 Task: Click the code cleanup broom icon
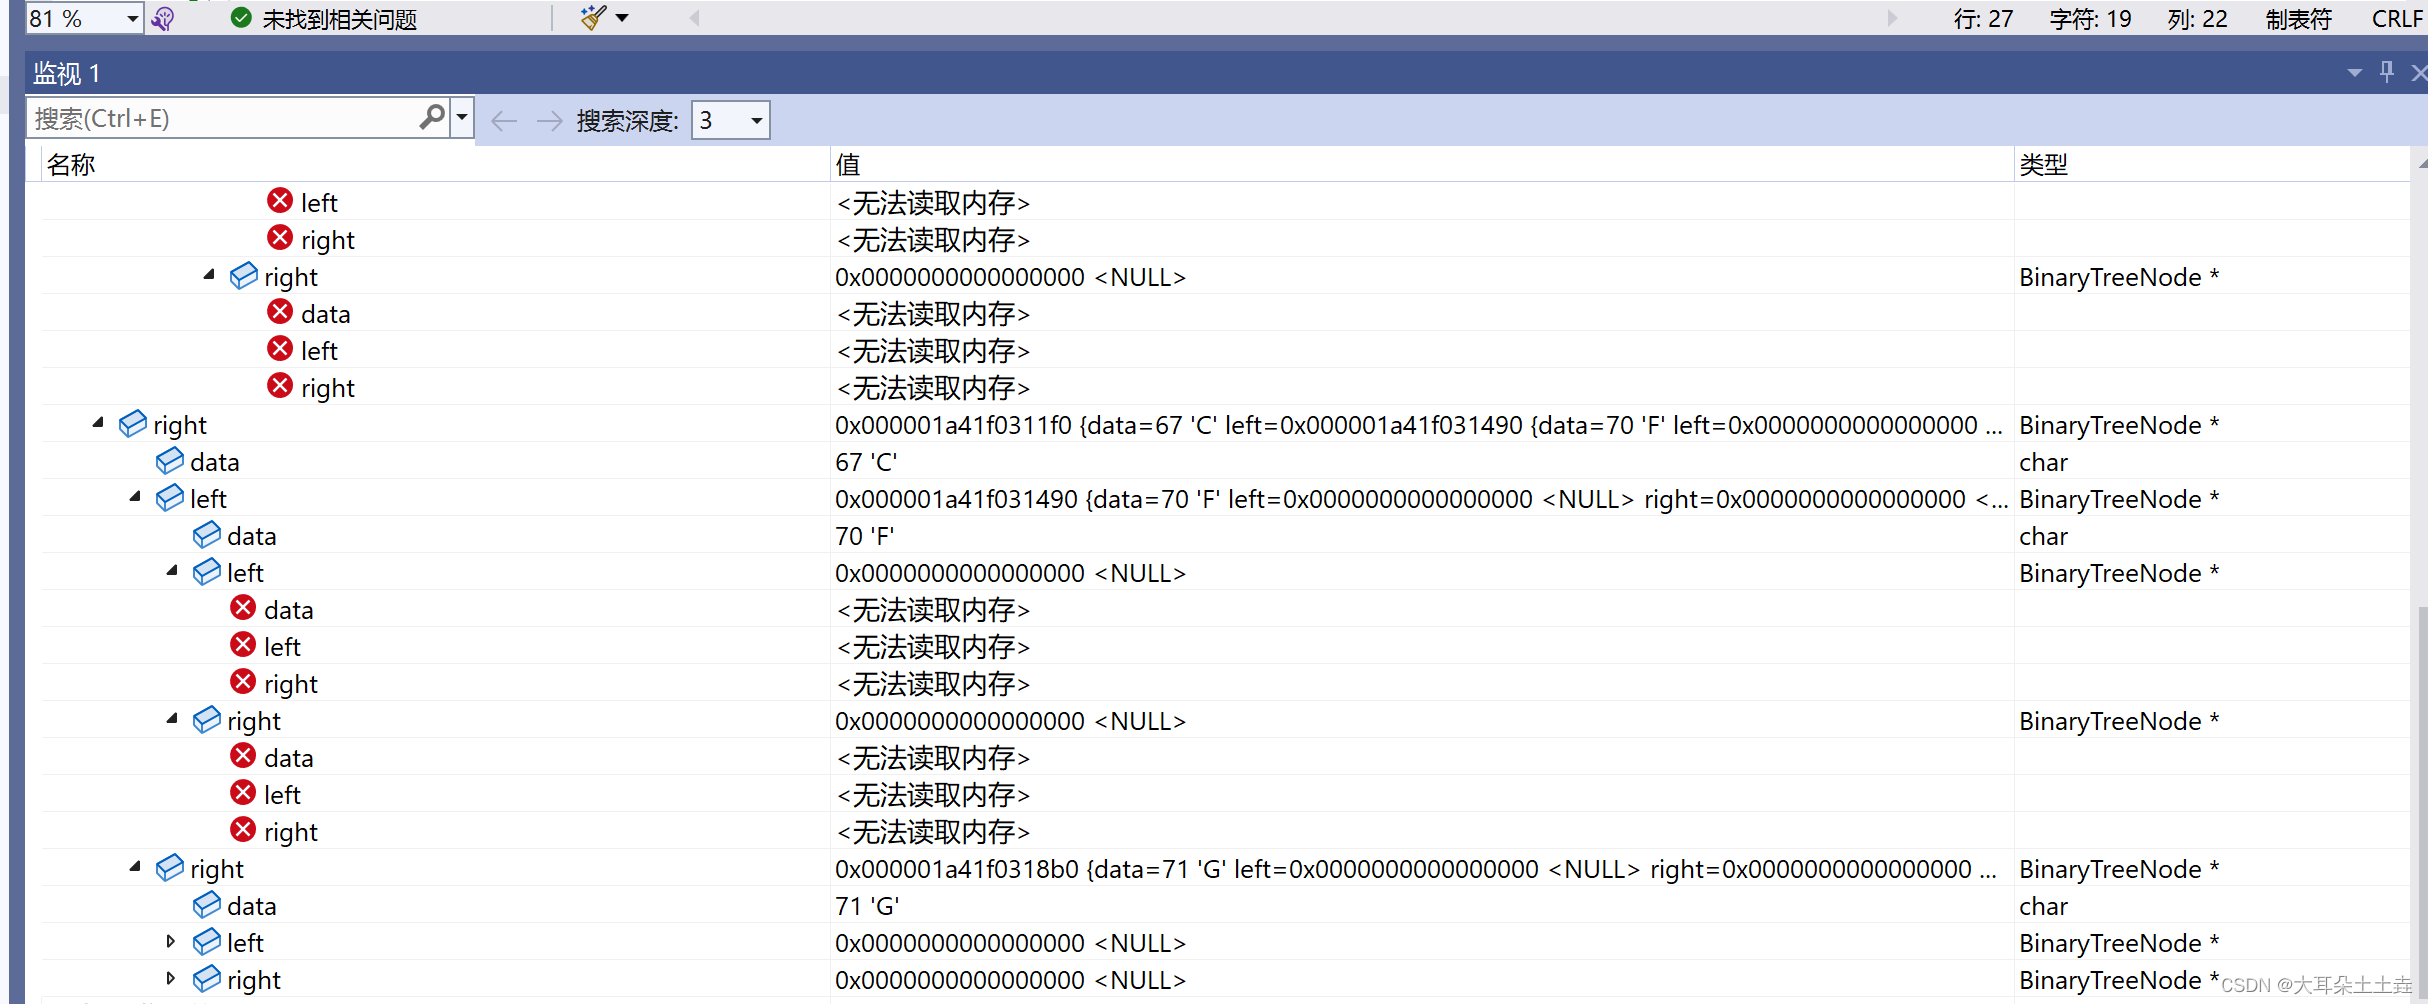pyautogui.click(x=593, y=17)
